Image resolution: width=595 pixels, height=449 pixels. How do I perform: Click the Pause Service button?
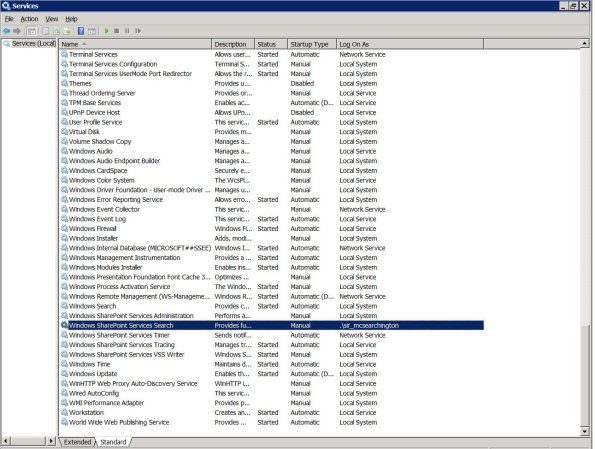127,31
